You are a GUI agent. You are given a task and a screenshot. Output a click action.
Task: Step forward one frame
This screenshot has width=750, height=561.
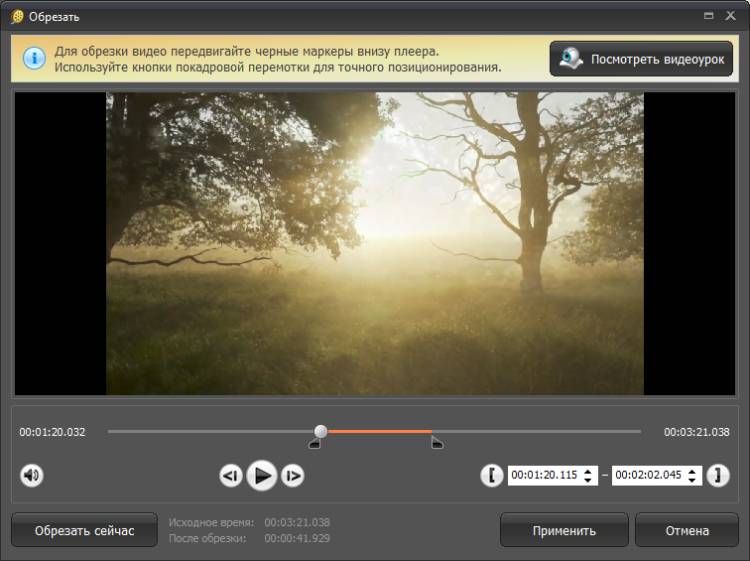pyautogui.click(x=292, y=476)
